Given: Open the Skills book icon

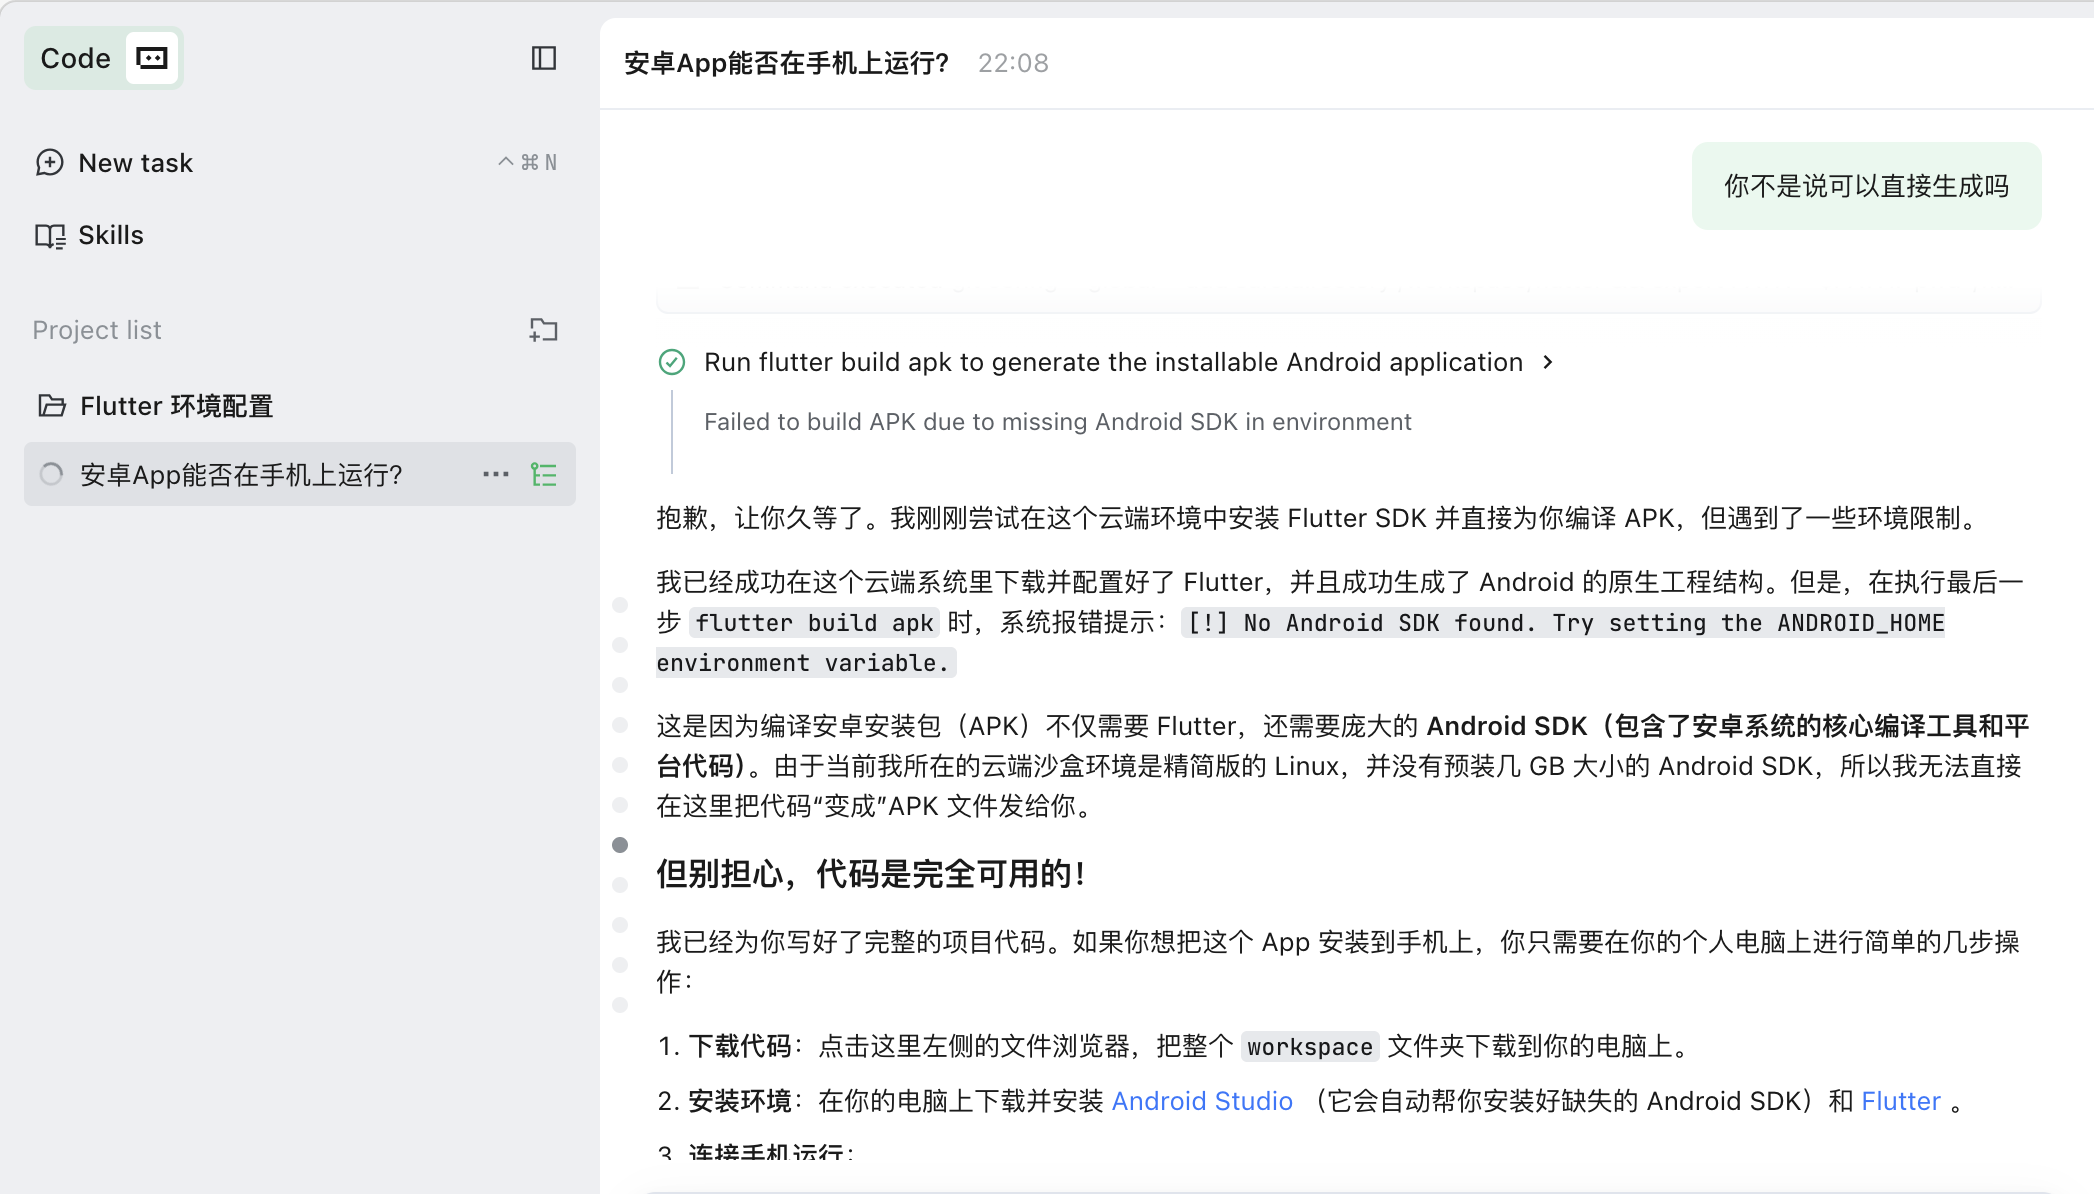Looking at the screenshot, I should tap(49, 236).
